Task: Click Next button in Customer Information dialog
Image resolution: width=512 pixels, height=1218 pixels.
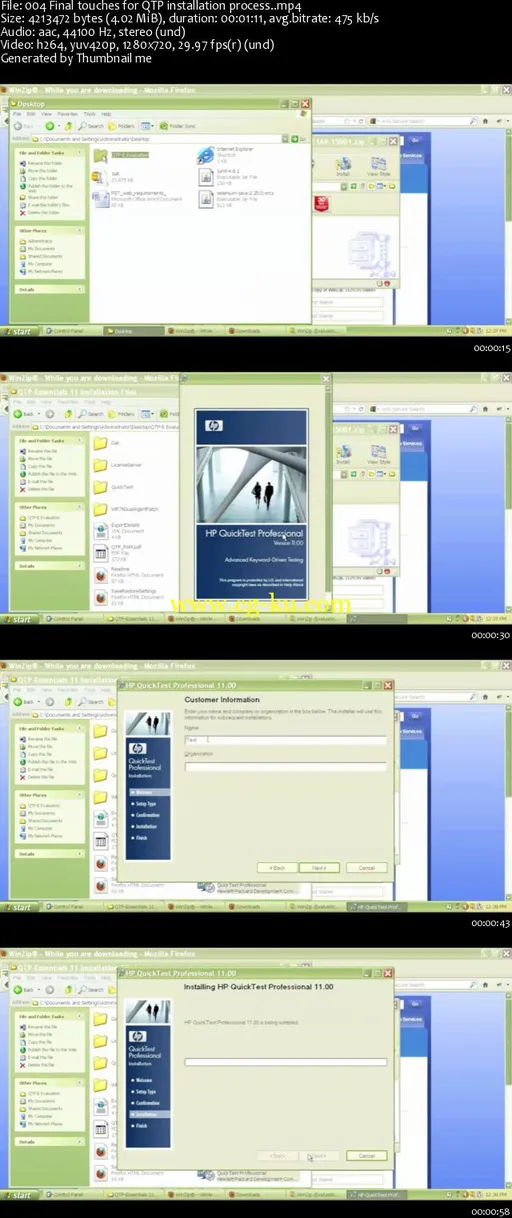Action: click(317, 867)
